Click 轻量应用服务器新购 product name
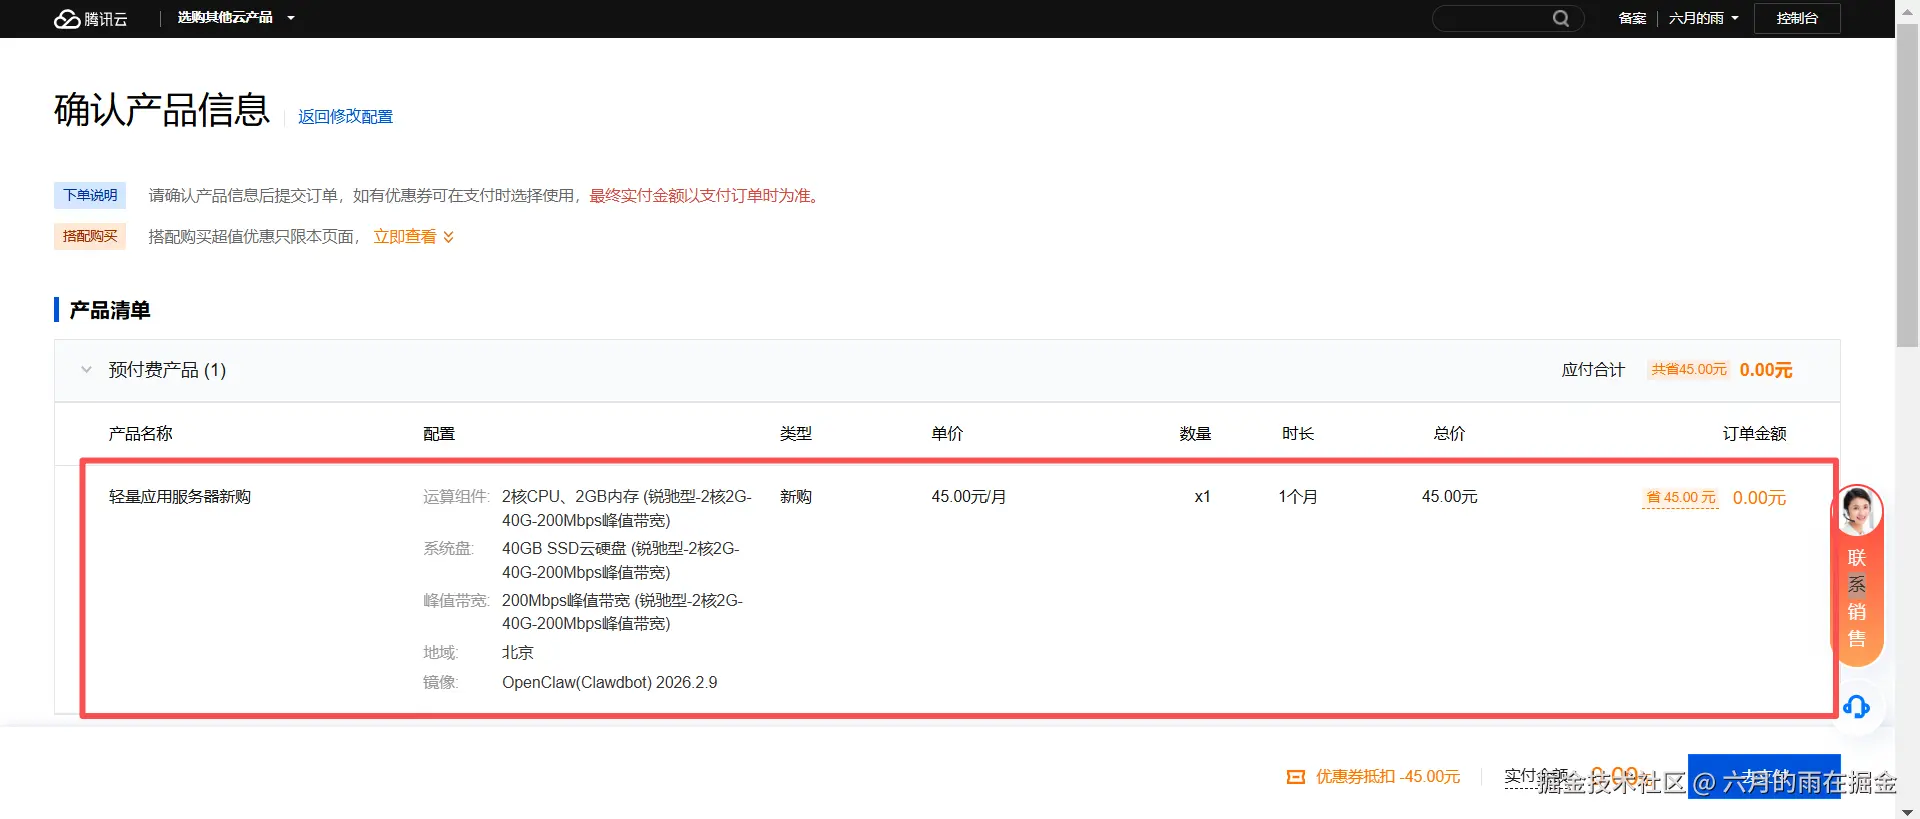The height and width of the screenshot is (819, 1920). pos(180,497)
